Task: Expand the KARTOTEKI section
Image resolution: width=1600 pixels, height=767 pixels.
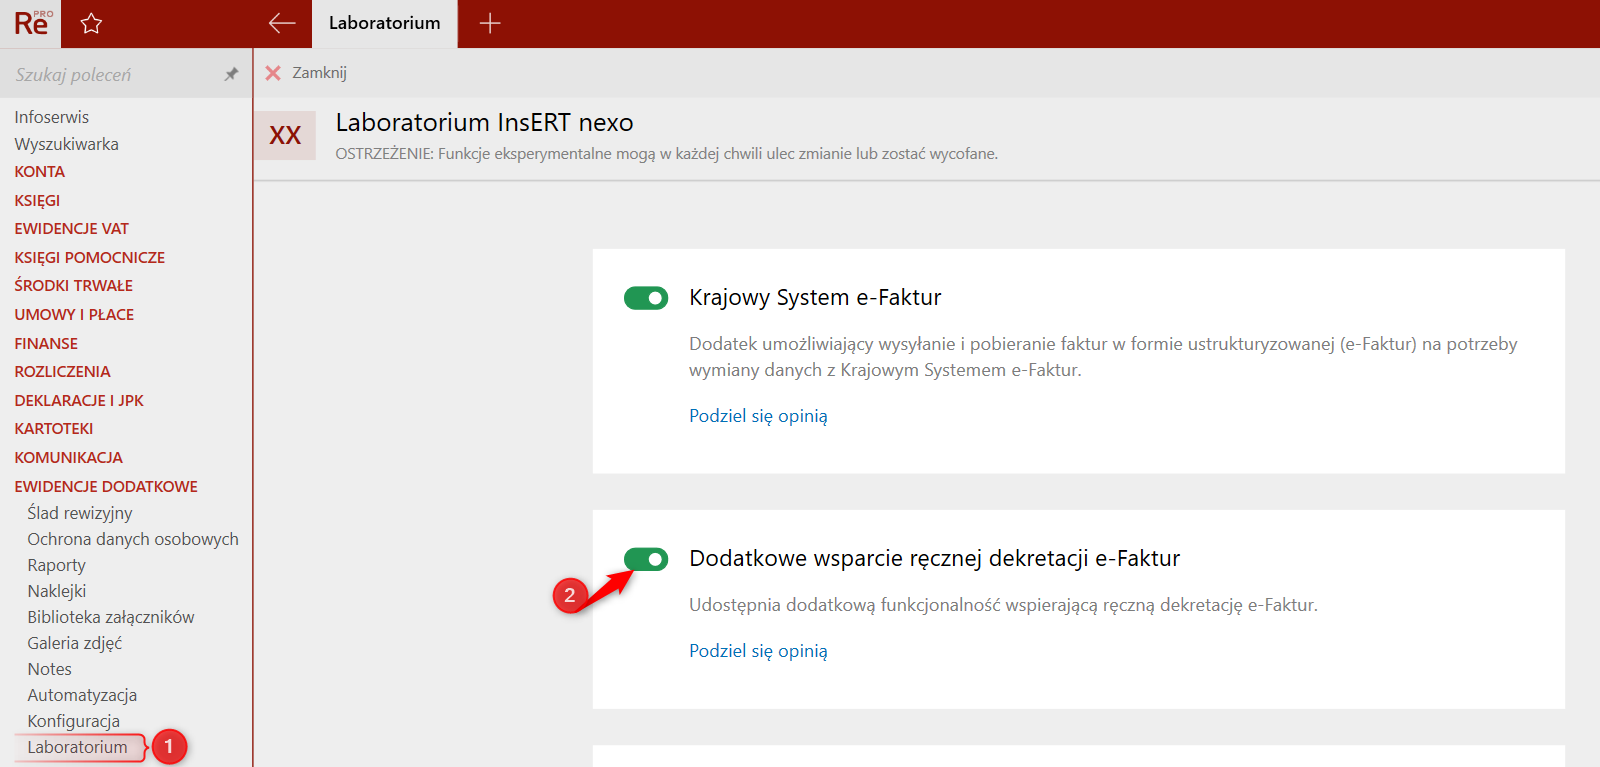Action: coord(54,429)
